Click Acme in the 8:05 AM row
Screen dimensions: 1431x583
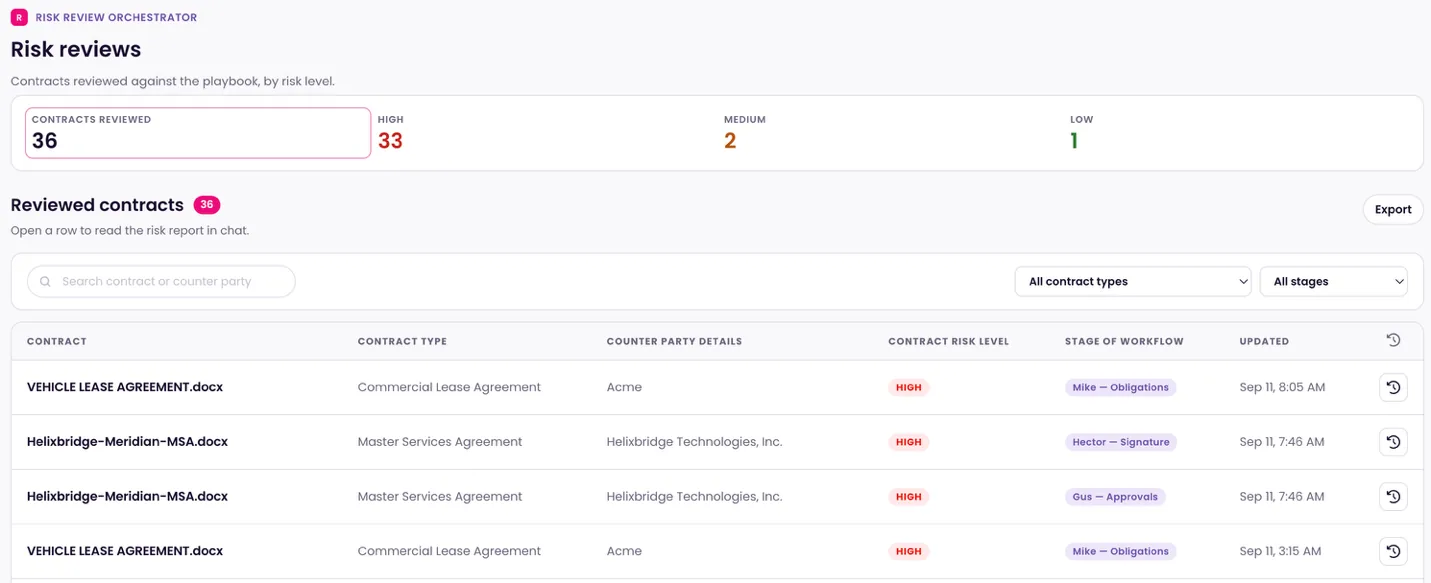click(x=624, y=387)
